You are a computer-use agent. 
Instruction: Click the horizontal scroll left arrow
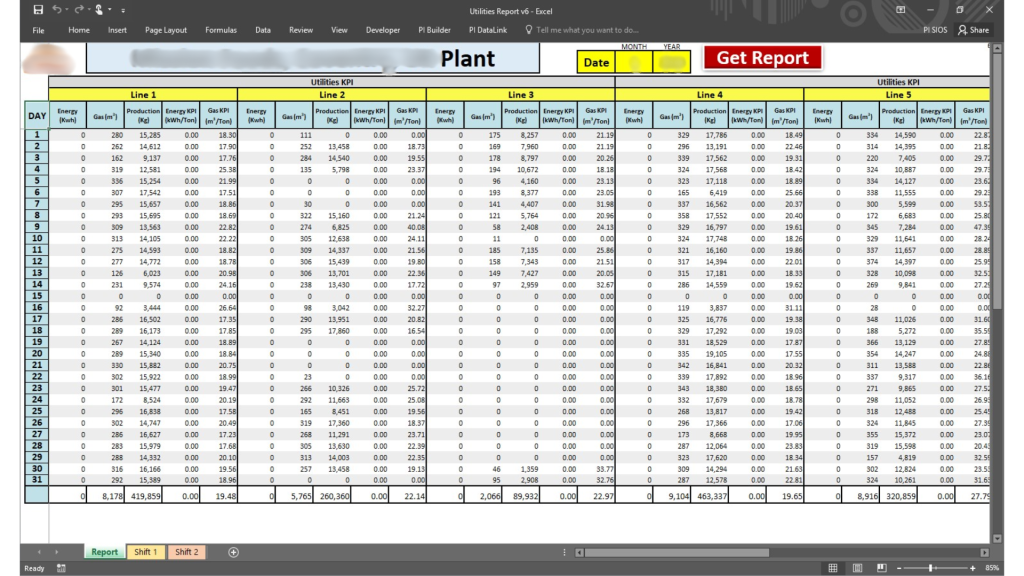(x=579, y=552)
